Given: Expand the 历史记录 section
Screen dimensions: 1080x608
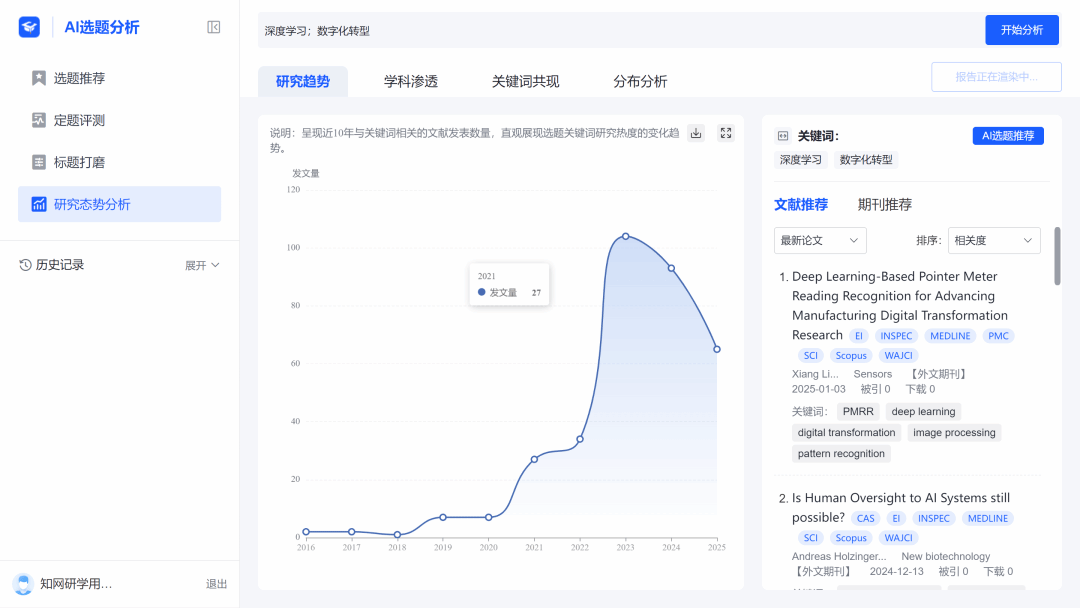Looking at the screenshot, I should 202,265.
